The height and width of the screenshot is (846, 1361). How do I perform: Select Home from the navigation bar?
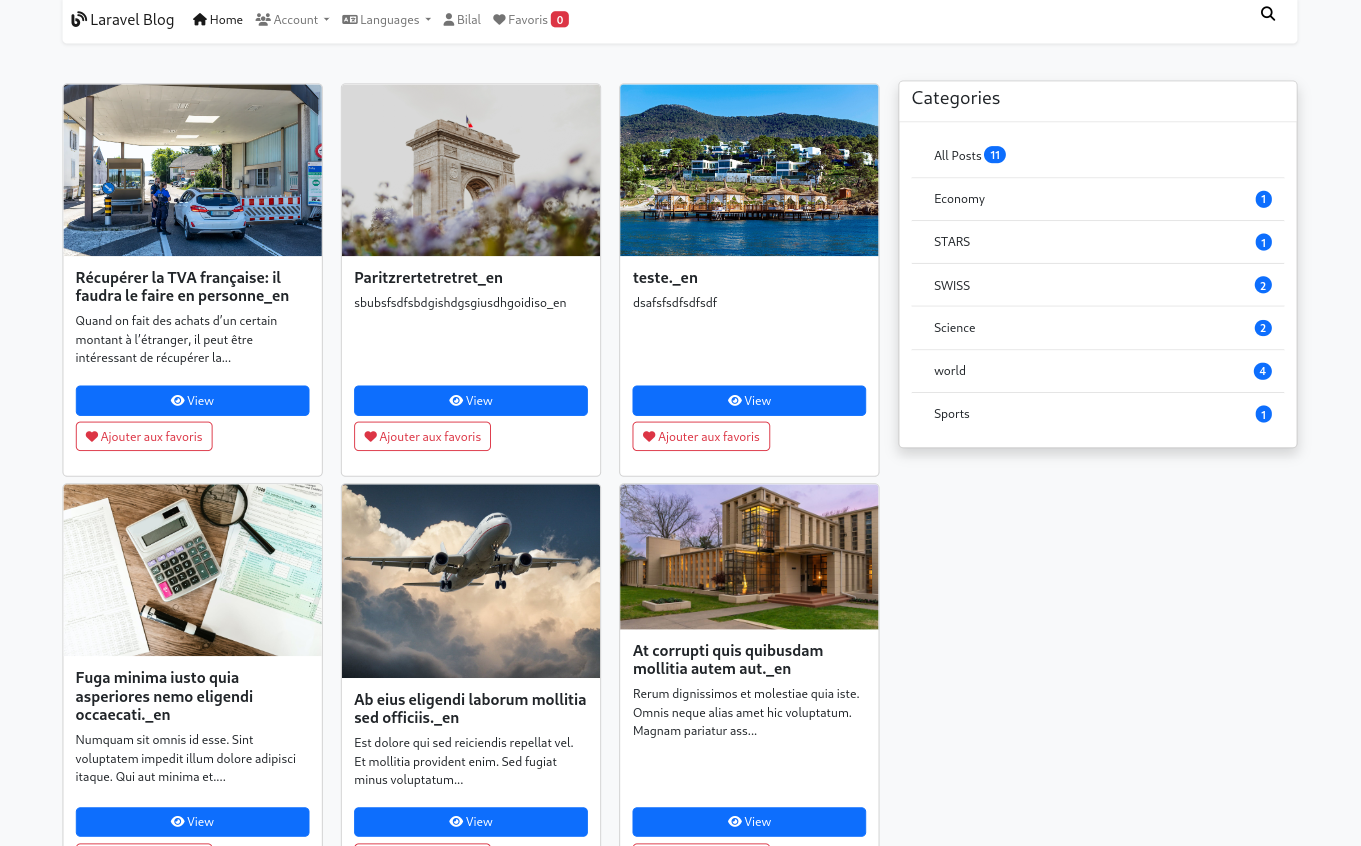(217, 19)
